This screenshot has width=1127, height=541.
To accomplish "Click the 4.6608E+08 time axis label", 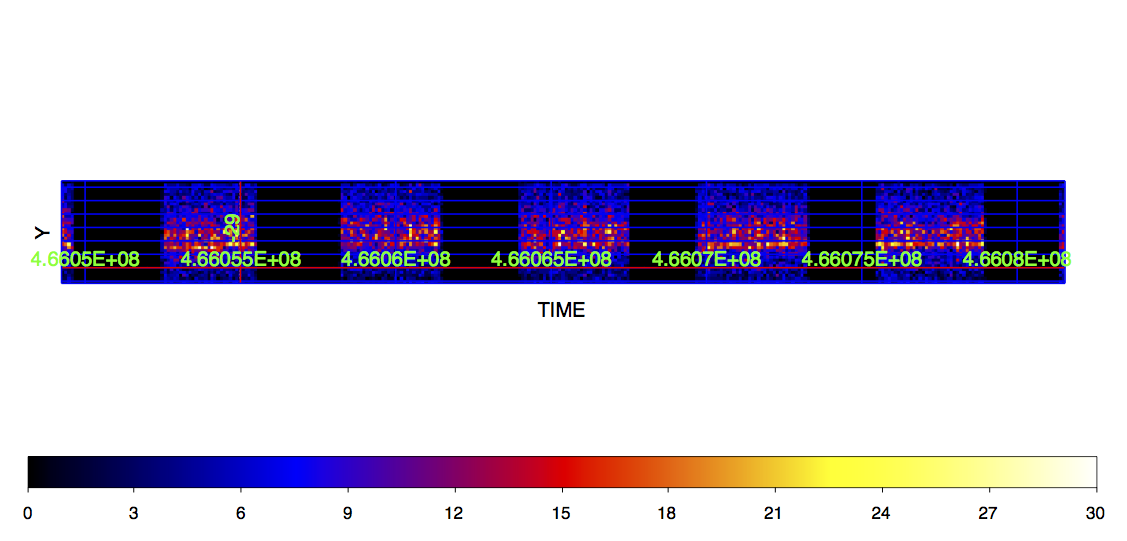I will [1017, 259].
